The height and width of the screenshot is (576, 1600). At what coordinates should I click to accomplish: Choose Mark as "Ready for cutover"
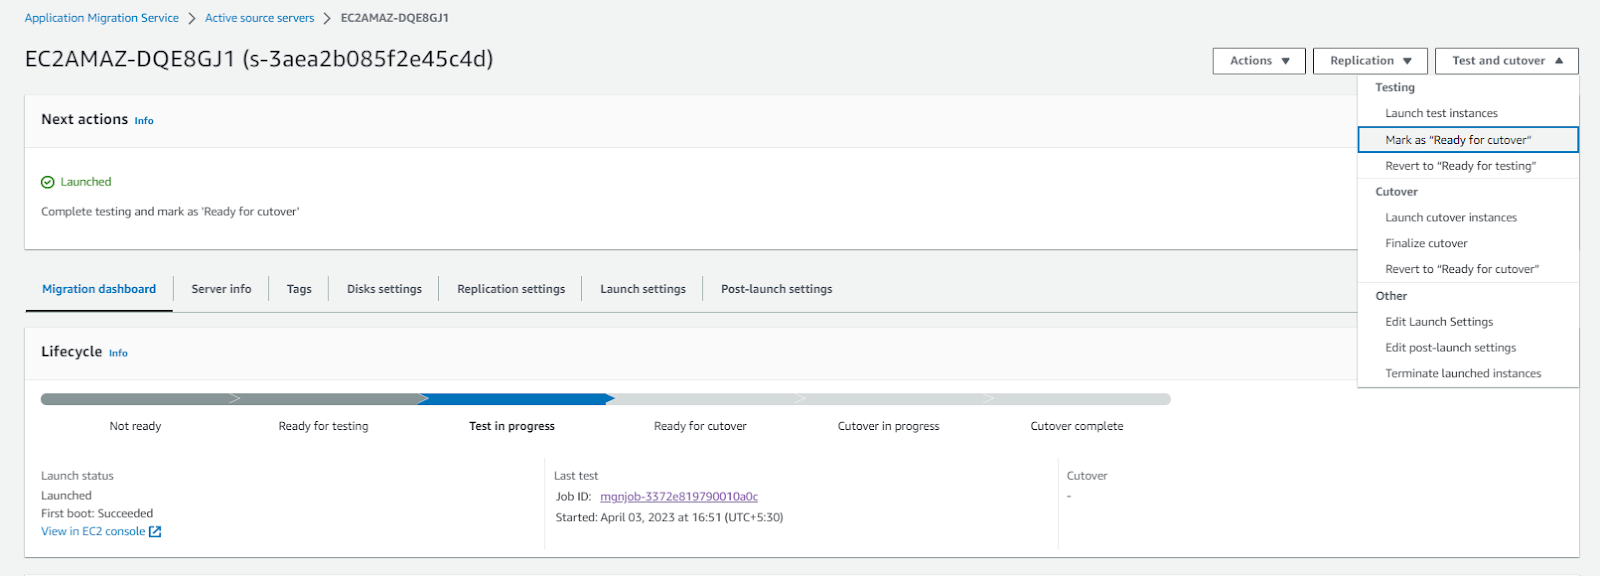(x=1468, y=140)
